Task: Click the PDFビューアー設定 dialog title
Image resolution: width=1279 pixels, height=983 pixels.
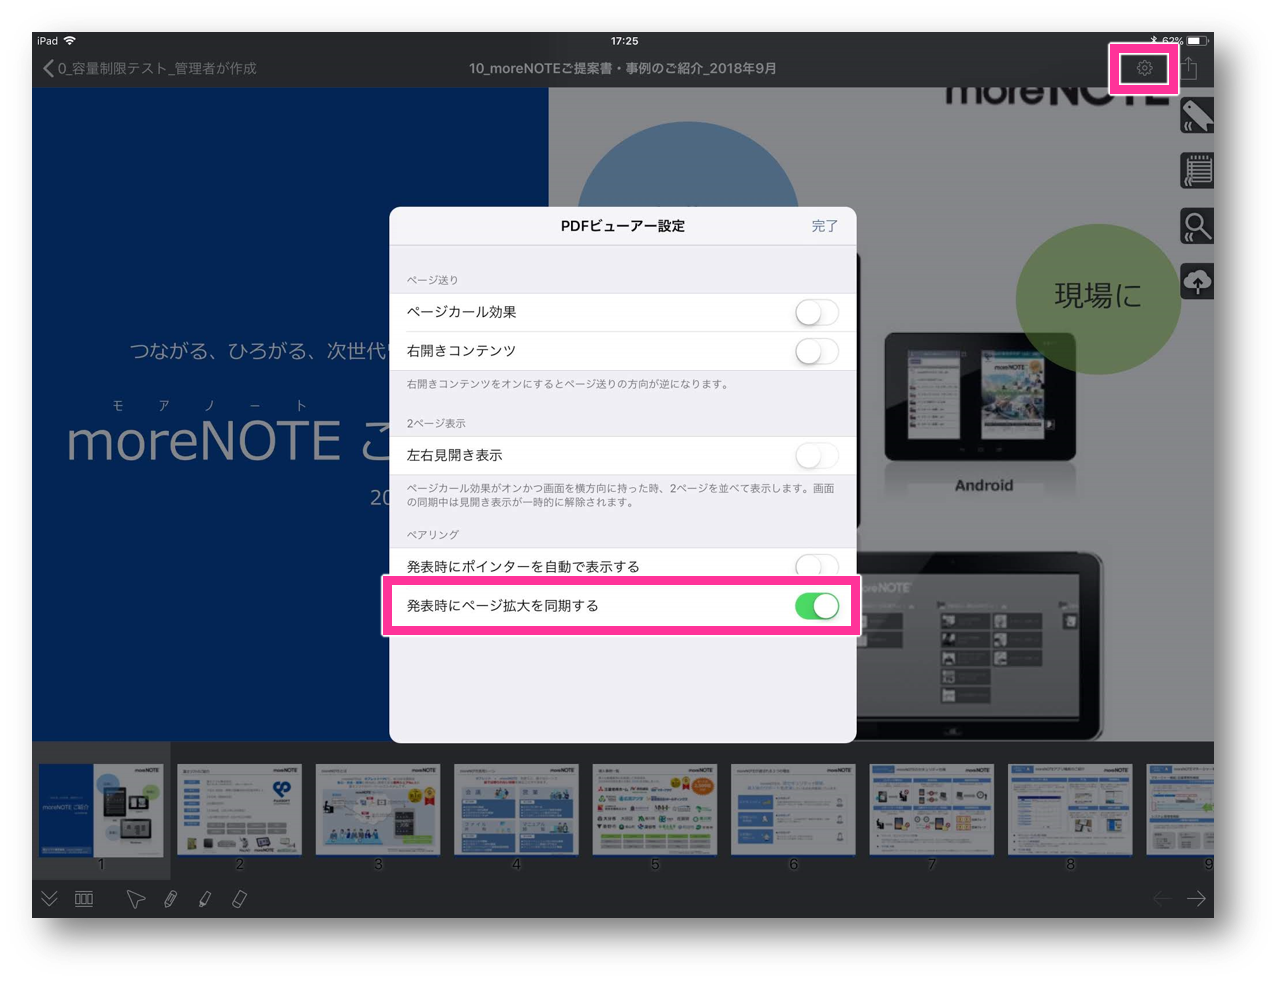Action: point(623,226)
